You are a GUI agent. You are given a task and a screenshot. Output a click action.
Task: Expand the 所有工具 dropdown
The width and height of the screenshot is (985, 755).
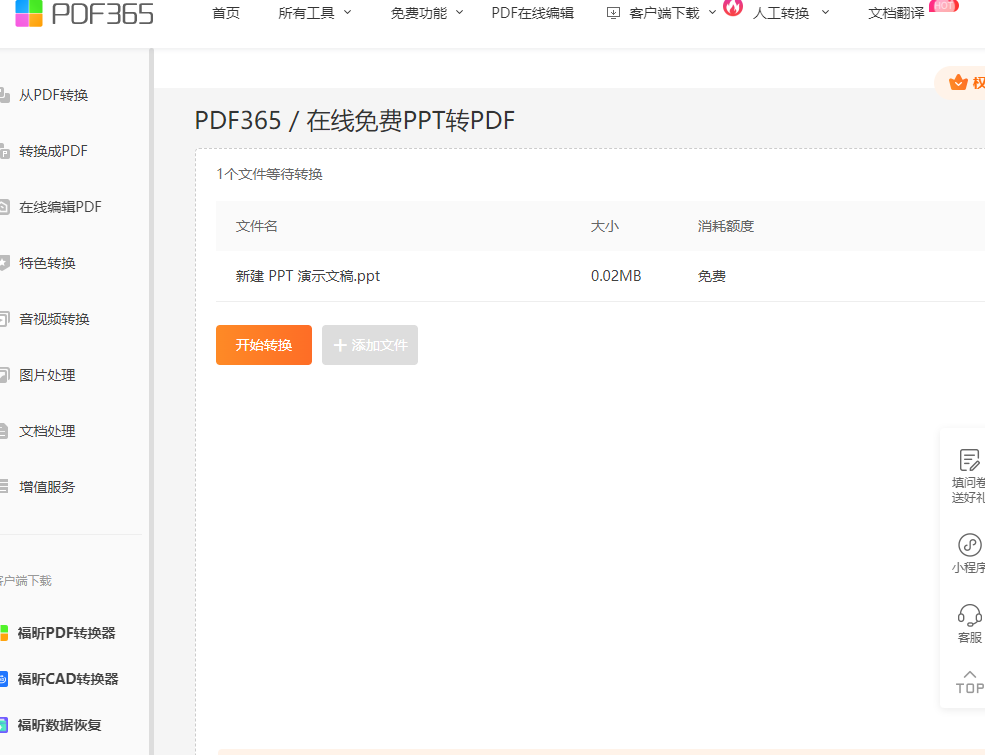315,13
